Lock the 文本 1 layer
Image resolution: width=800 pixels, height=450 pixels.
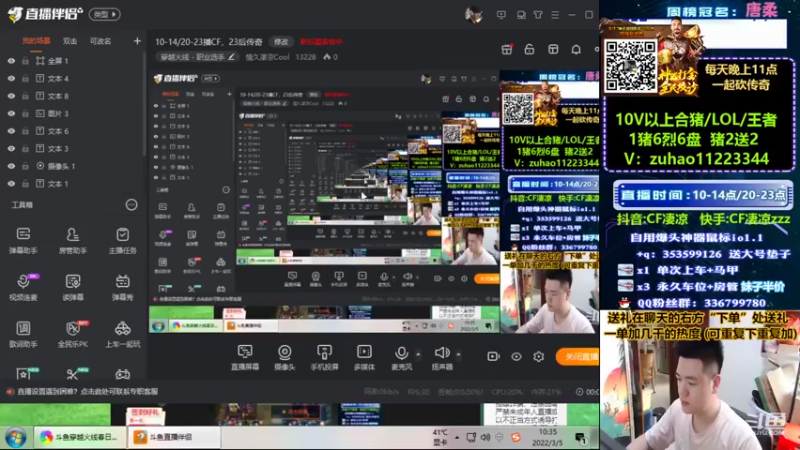pyautogui.click(x=25, y=184)
